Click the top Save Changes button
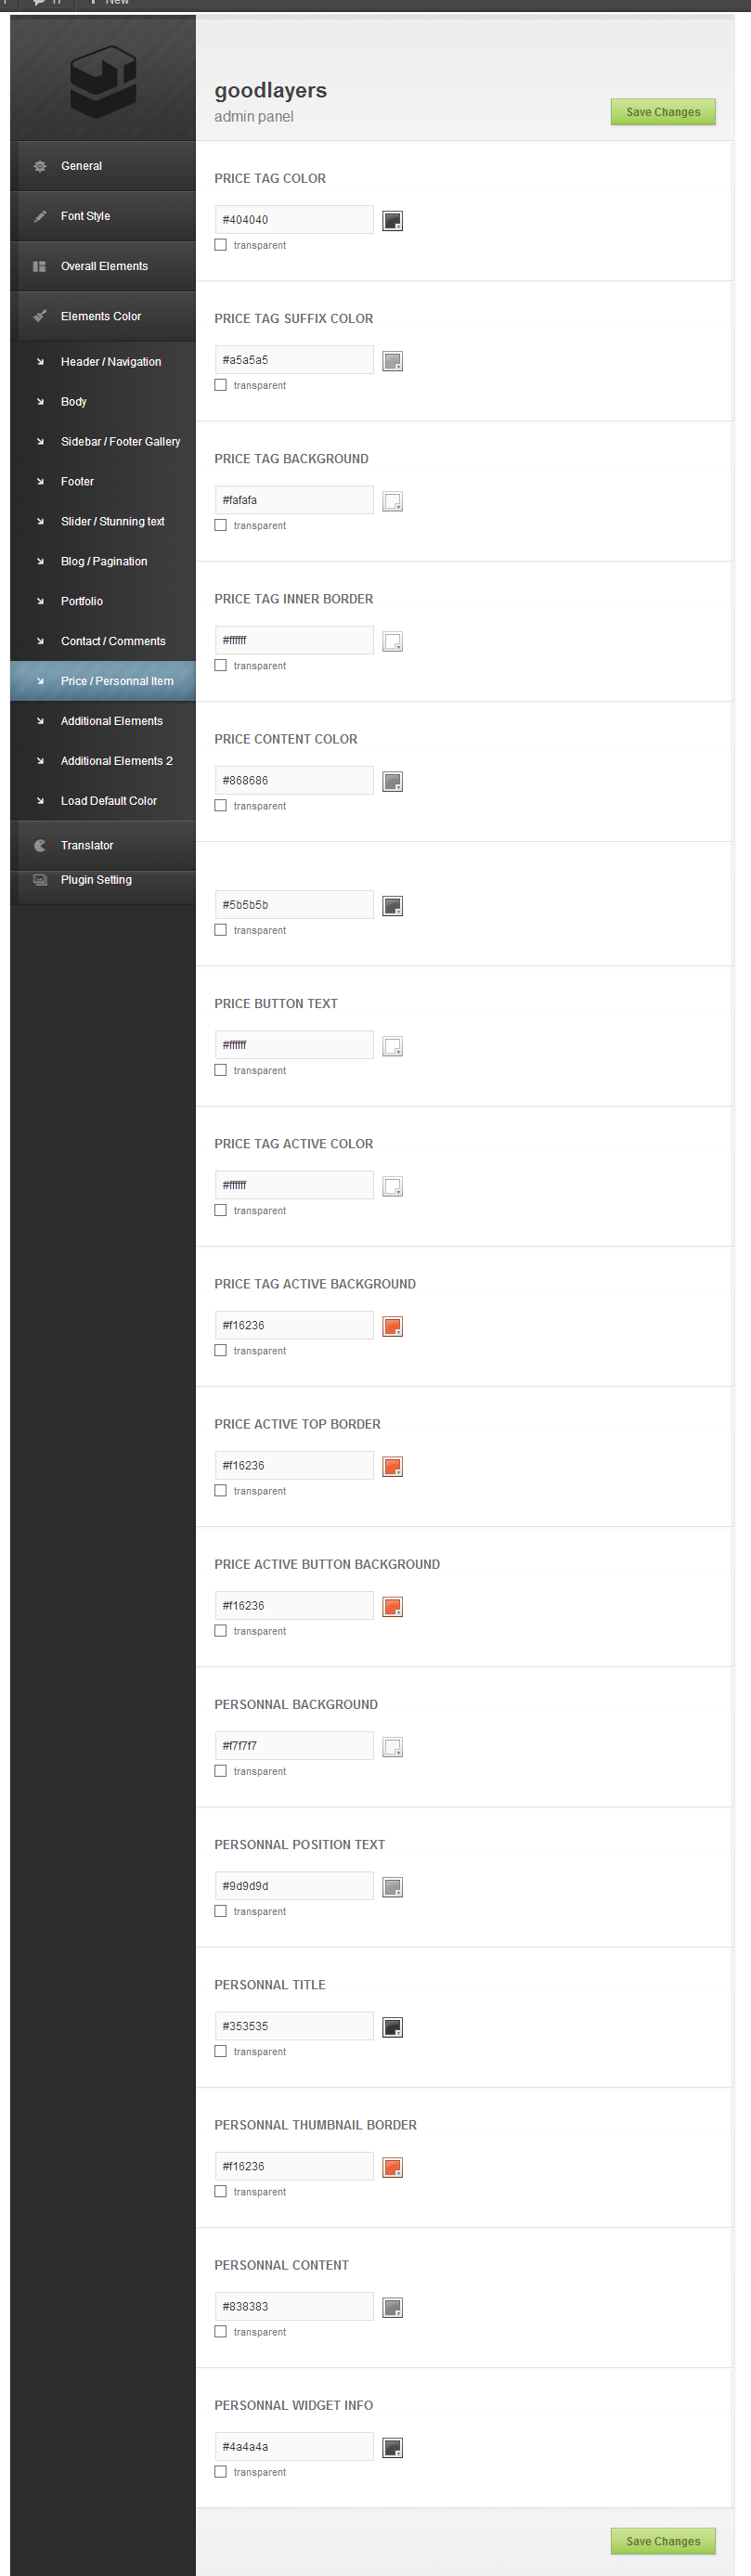This screenshot has height=2576, width=751. pyautogui.click(x=663, y=112)
